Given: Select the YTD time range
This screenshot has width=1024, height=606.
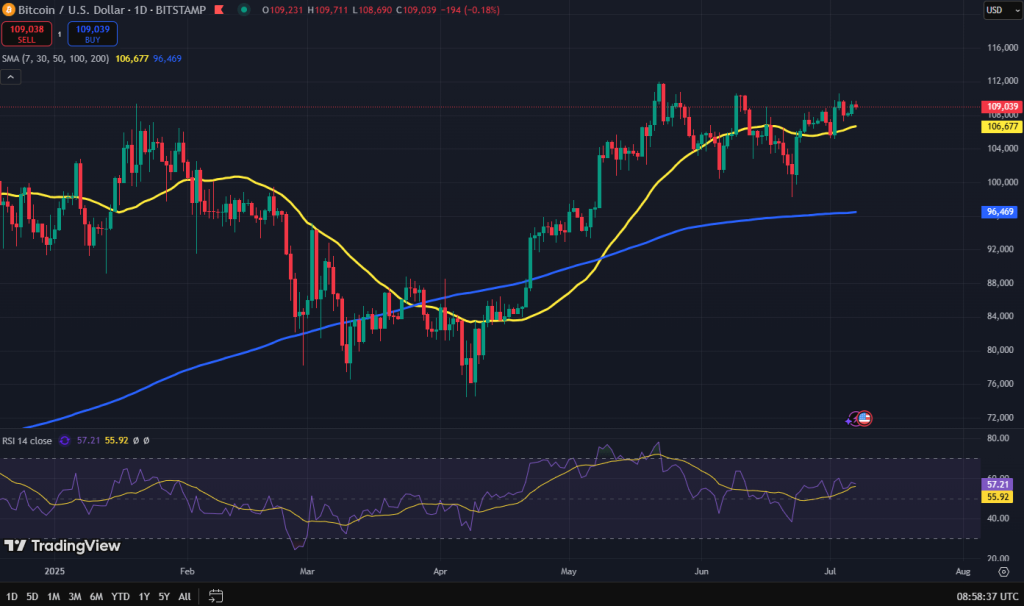Looking at the screenshot, I should [120, 596].
